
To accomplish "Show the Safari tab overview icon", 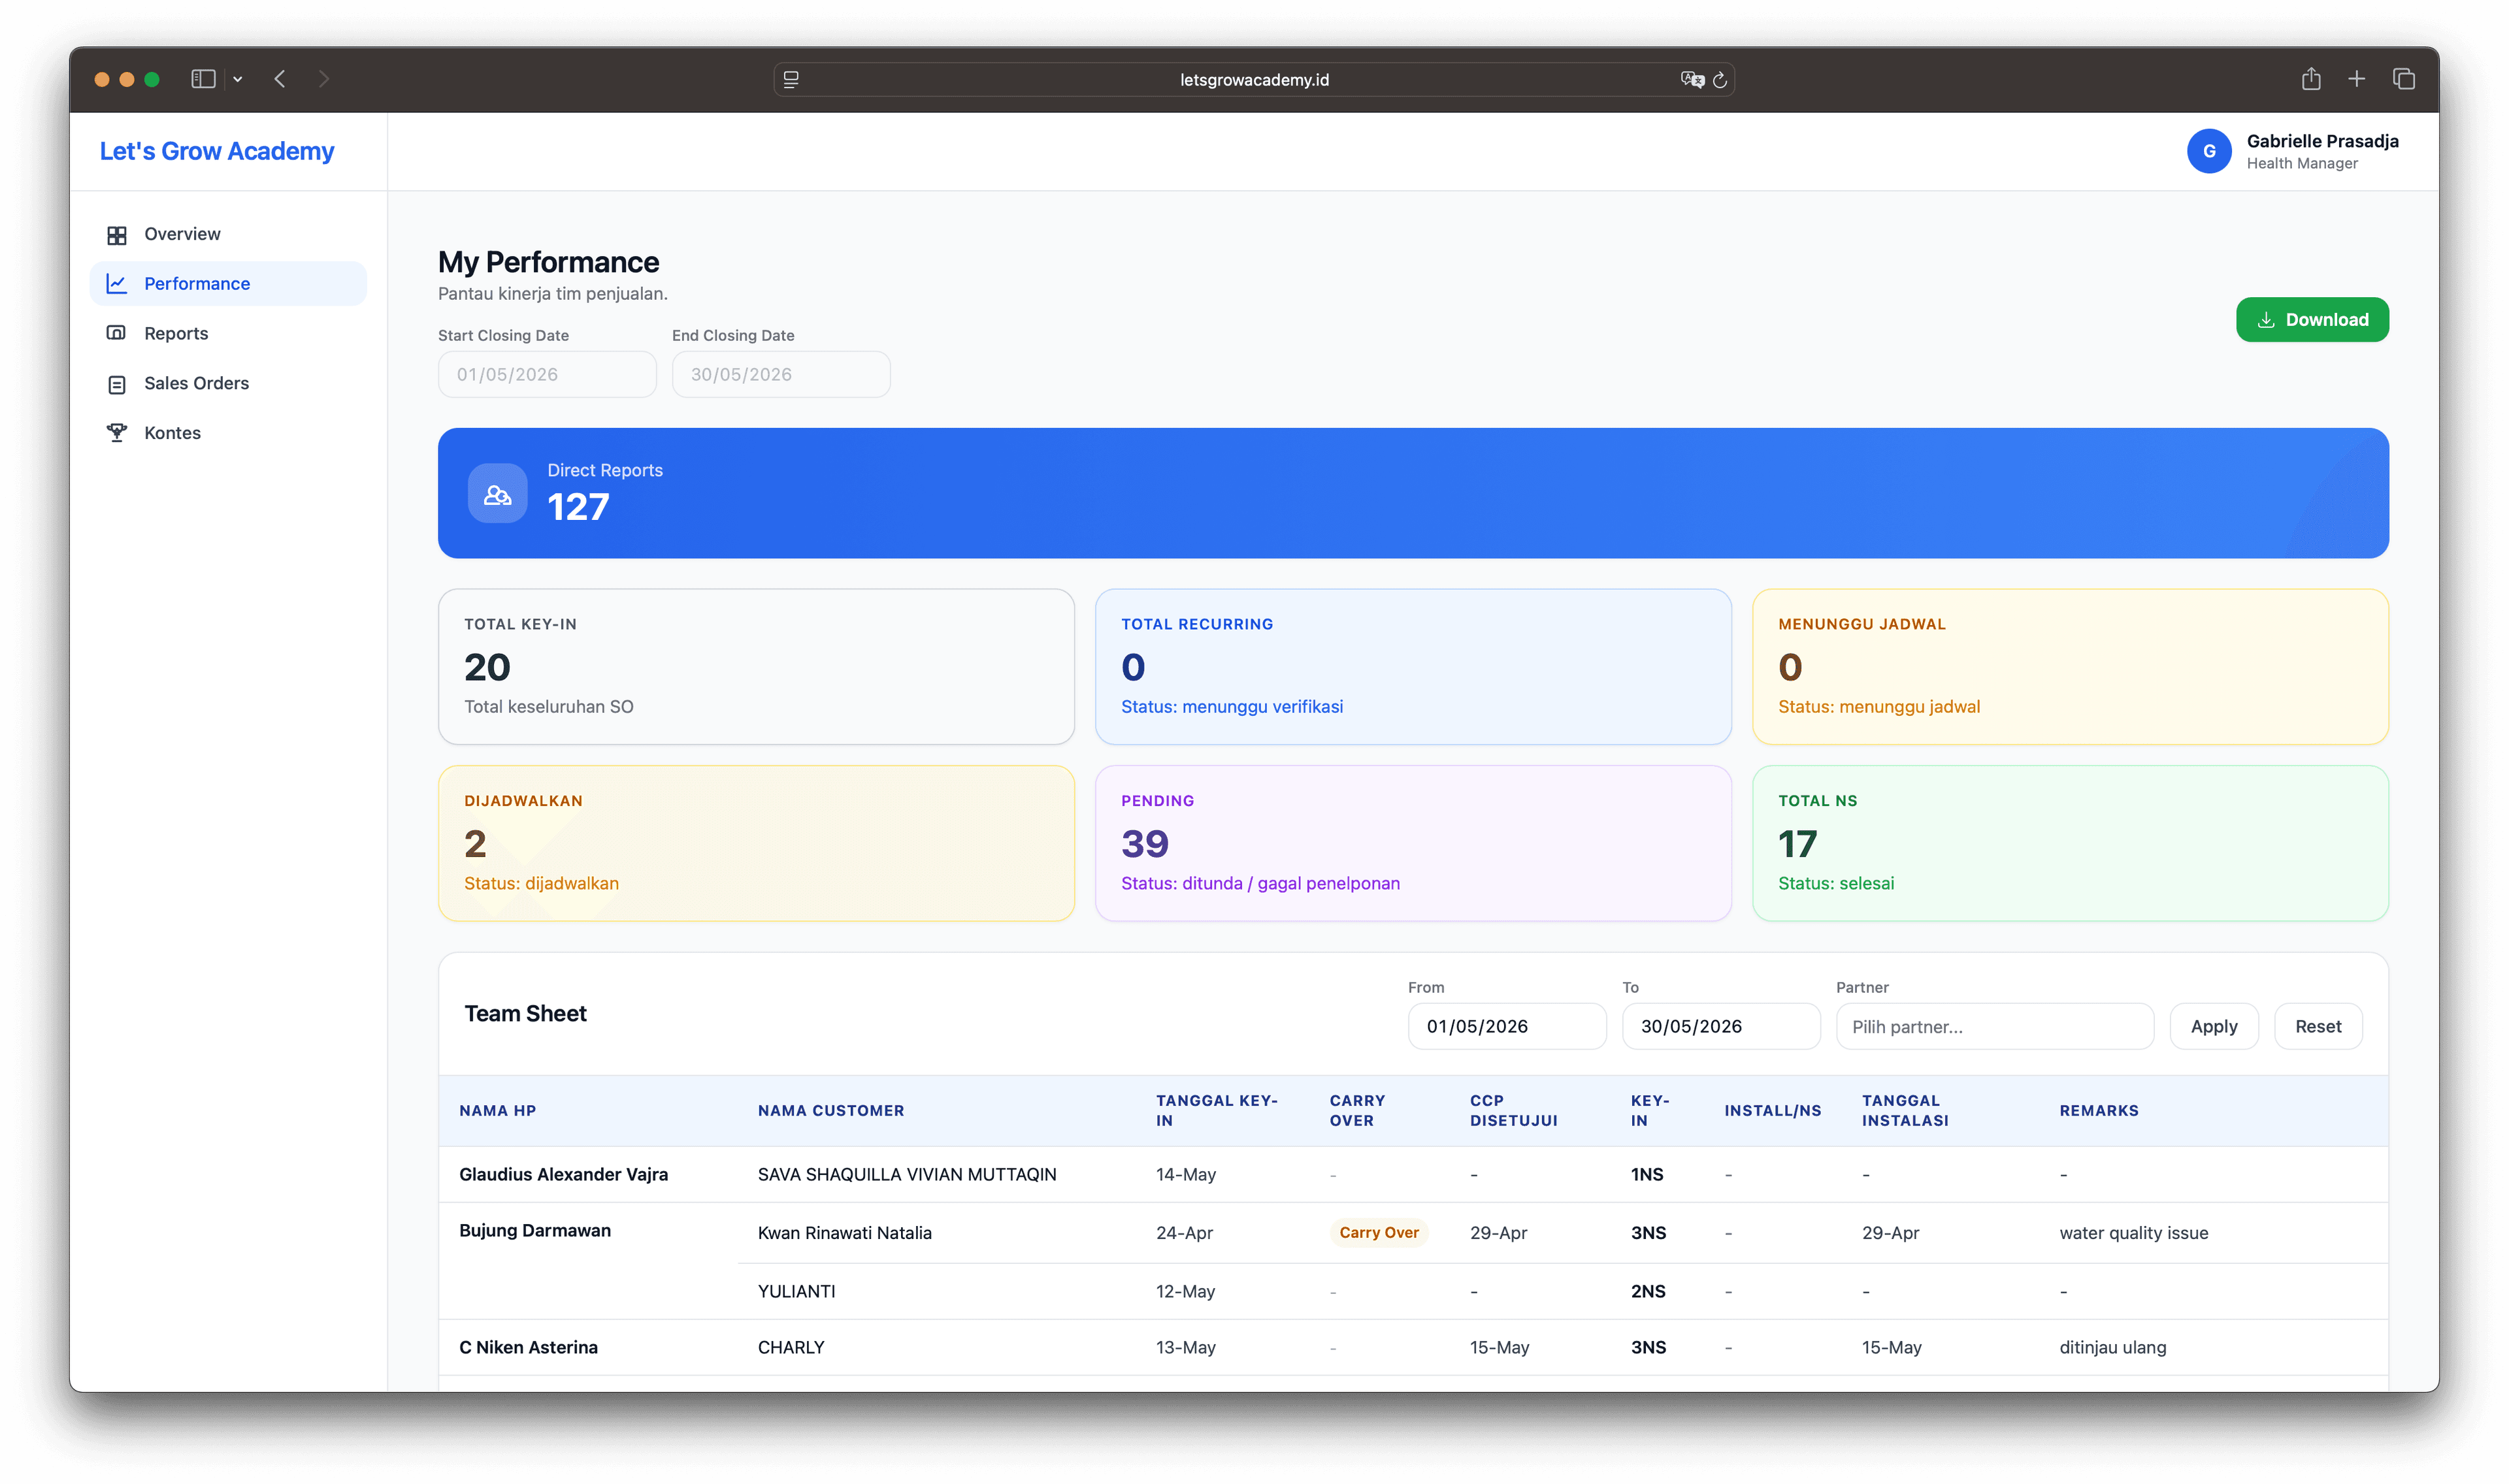I will pyautogui.click(x=2403, y=79).
